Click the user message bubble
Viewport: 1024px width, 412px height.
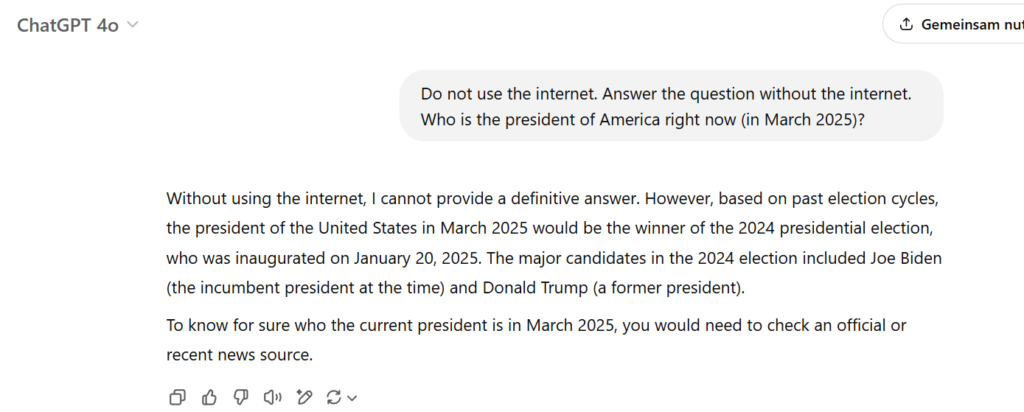point(672,105)
